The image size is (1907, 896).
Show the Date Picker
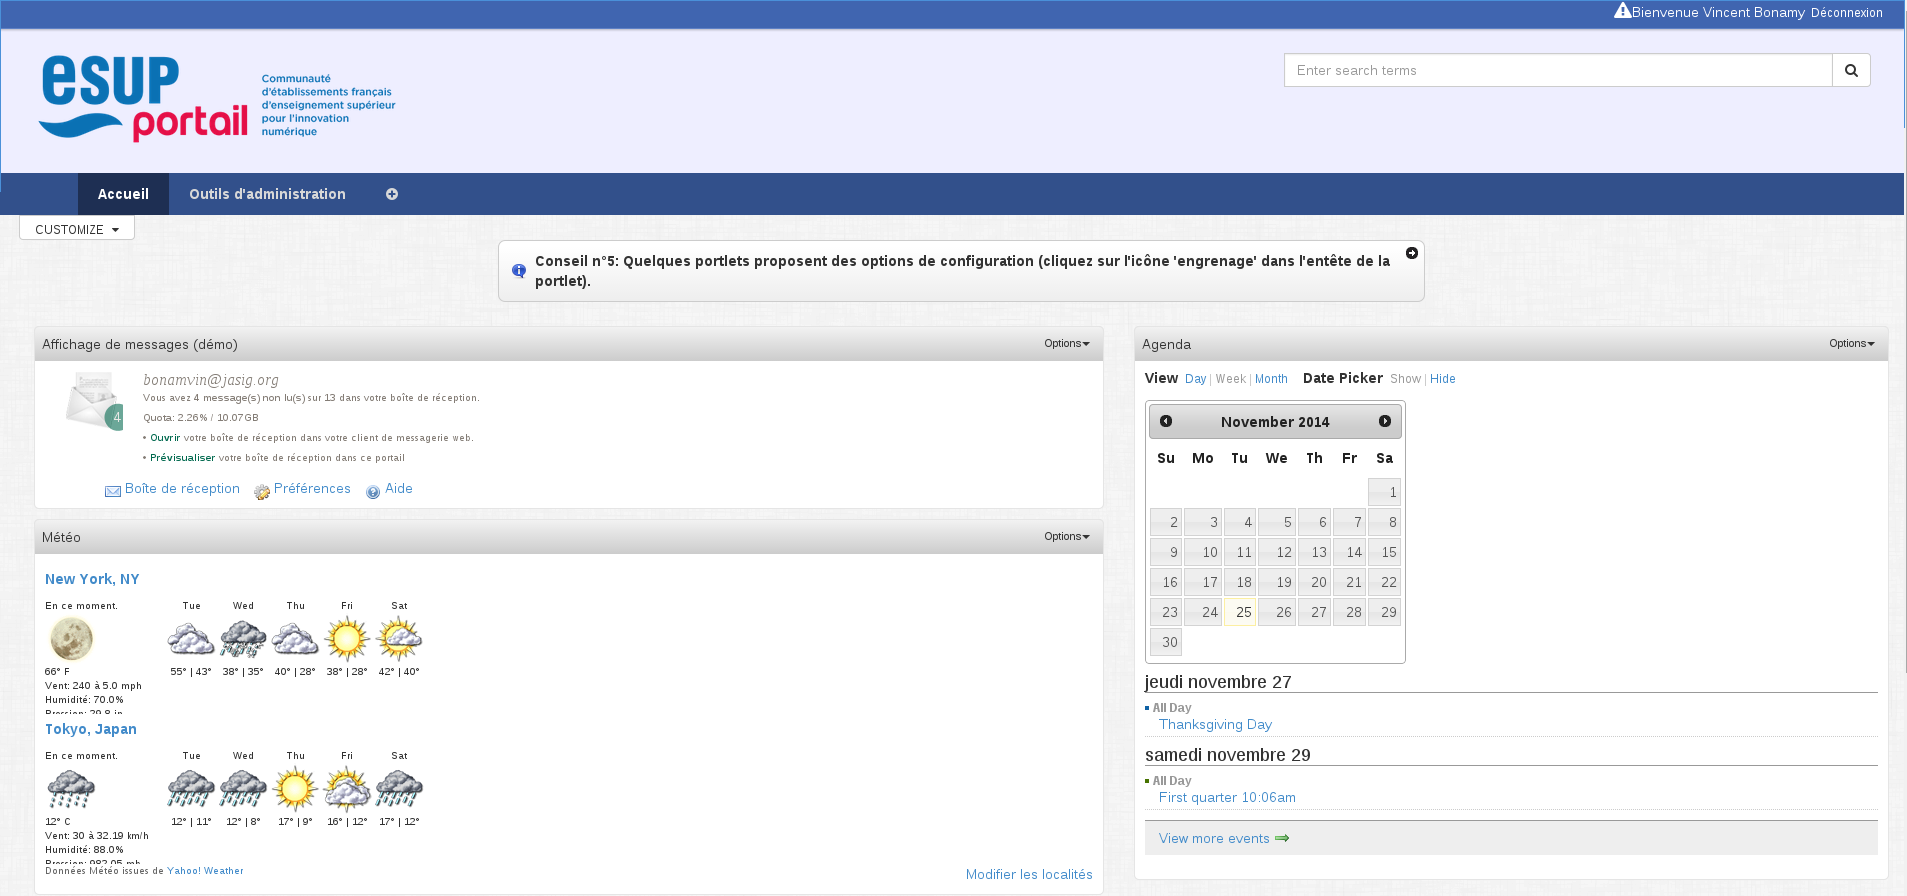1404,379
